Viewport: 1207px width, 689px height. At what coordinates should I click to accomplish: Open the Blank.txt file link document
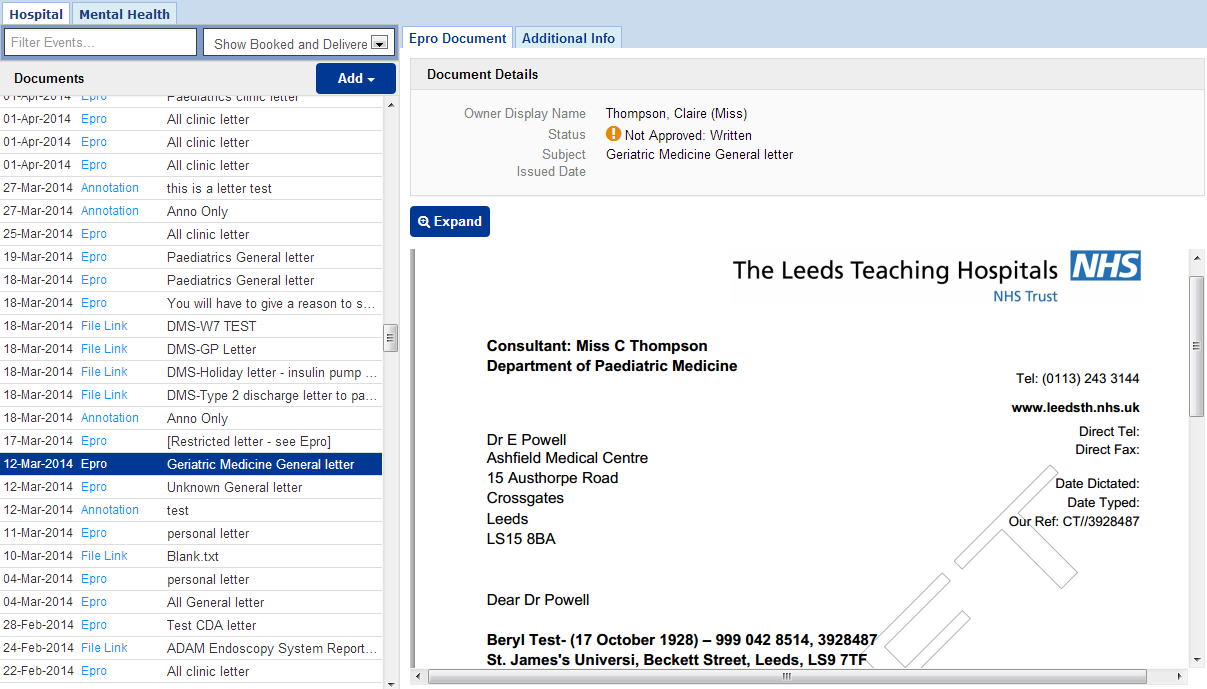192,556
